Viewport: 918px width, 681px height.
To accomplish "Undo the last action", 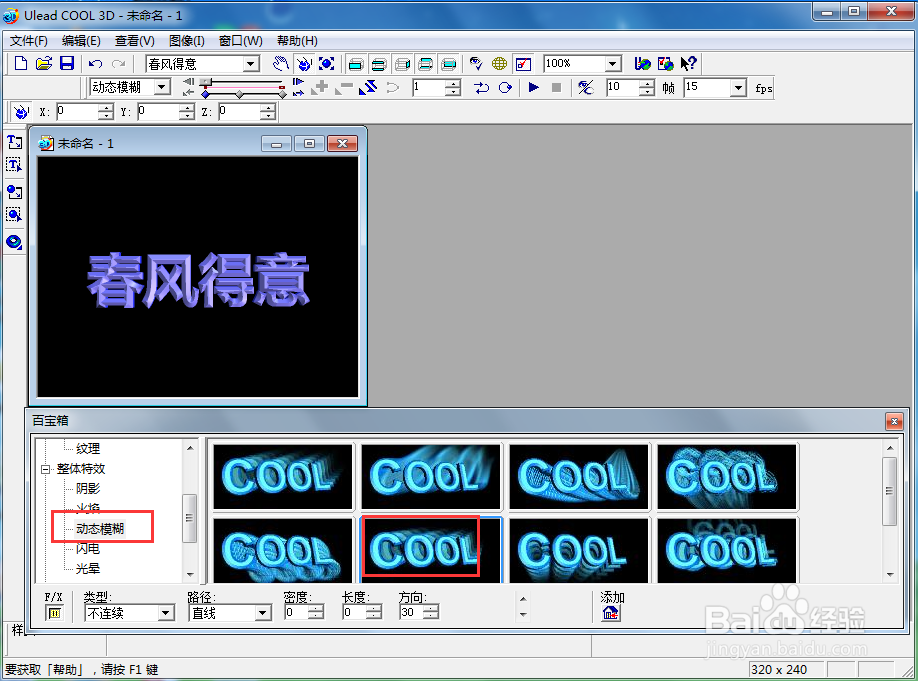I will 95,63.
